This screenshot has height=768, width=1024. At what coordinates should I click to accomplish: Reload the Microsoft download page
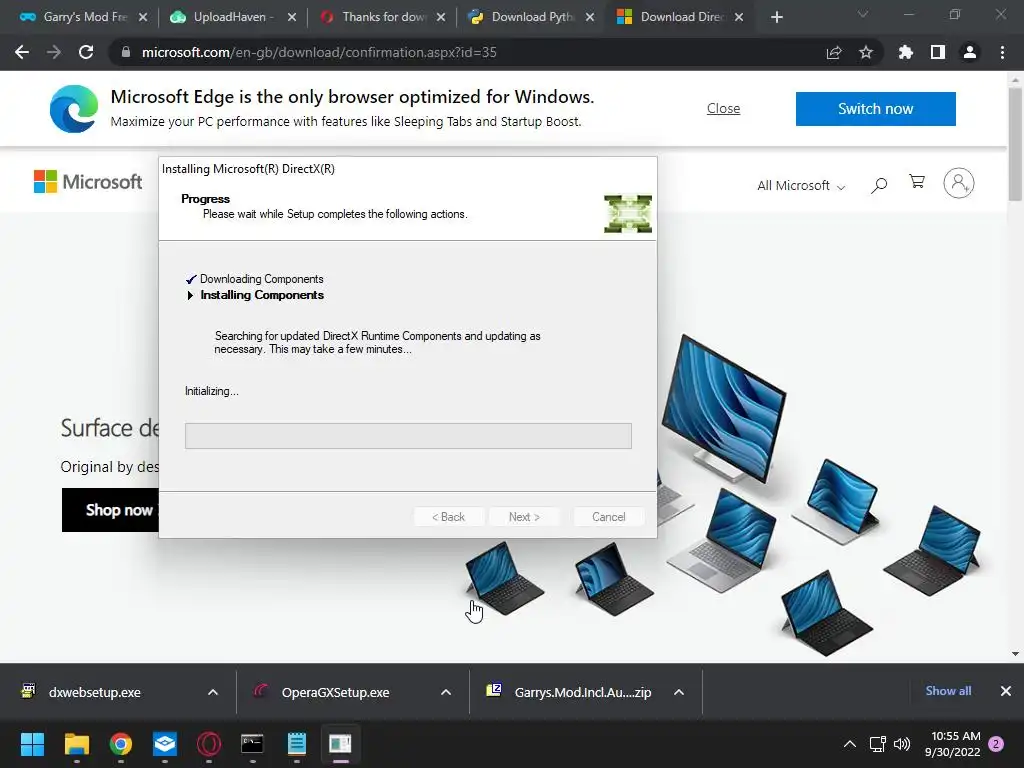point(86,52)
